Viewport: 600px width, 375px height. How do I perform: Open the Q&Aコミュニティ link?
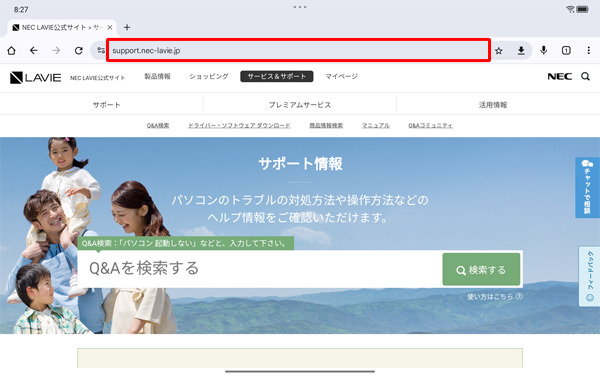(430, 126)
